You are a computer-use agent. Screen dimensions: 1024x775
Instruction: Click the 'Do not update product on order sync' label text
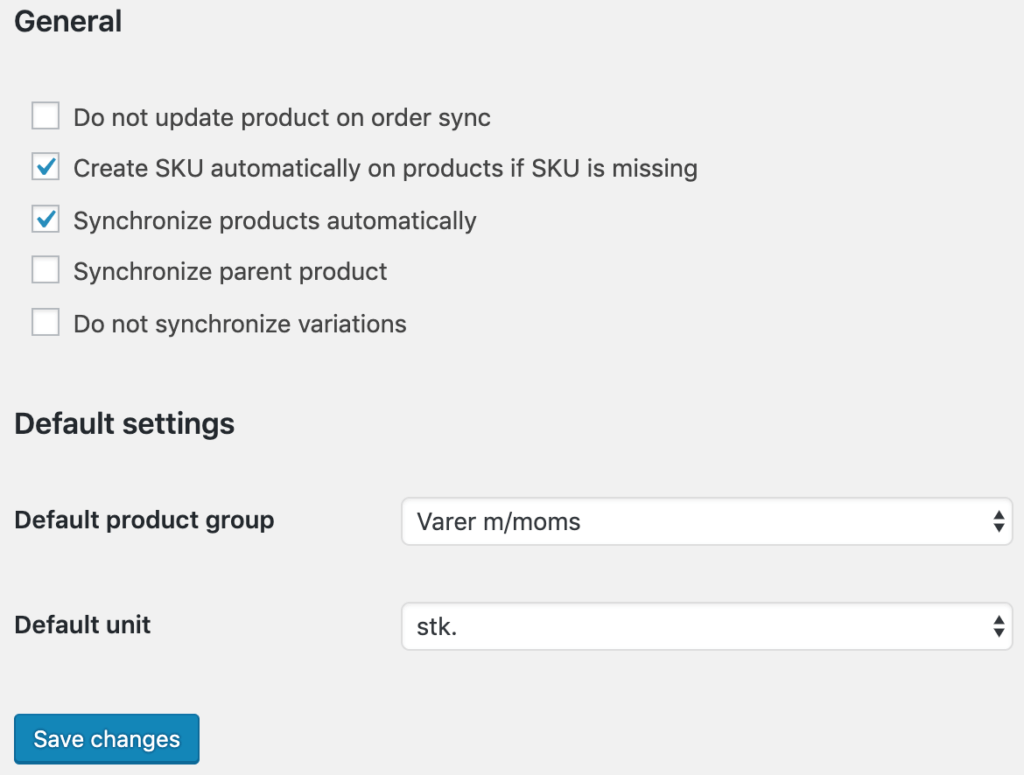click(281, 118)
